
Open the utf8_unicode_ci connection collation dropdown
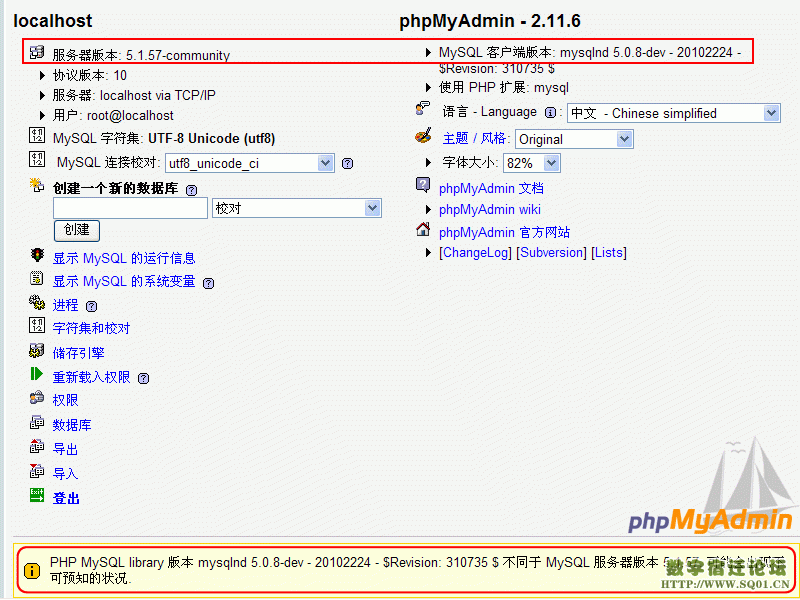point(250,163)
